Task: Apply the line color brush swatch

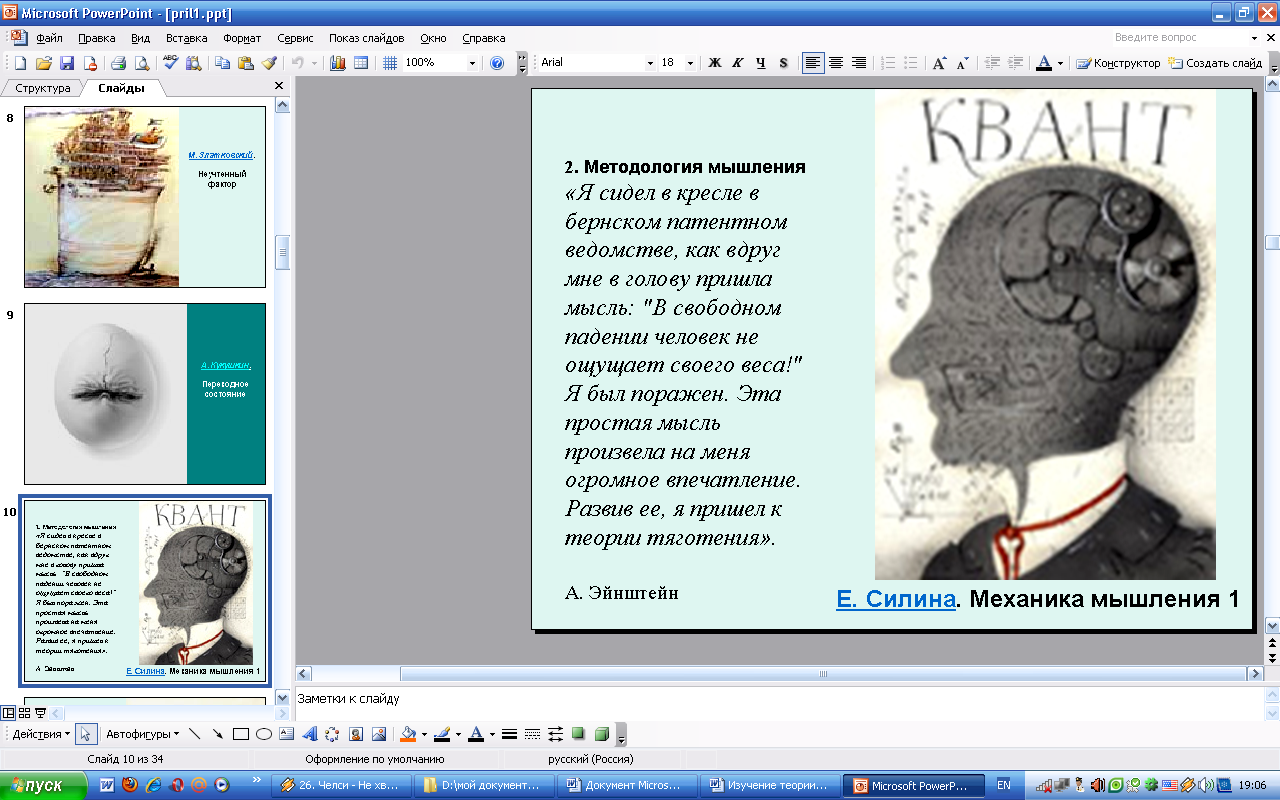Action: (443, 734)
